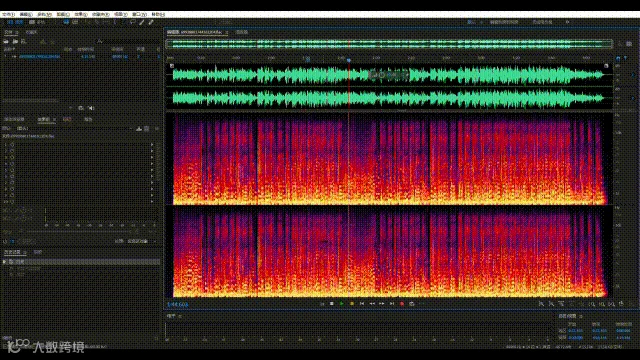Viewport: 640px width, 360px height.
Task: Toggle main effects rack power button
Action: point(5,241)
